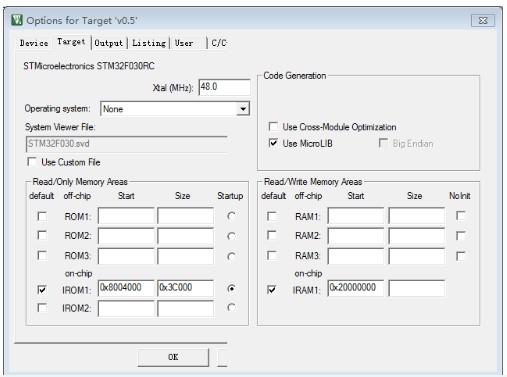This screenshot has width=507, height=377.
Task: Select the Listing tab
Action: (149, 43)
